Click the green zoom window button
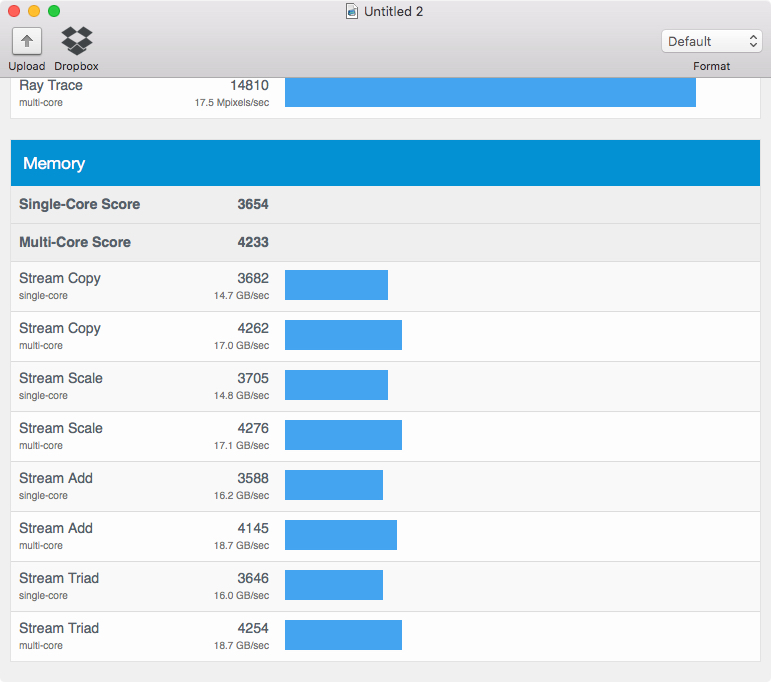771x682 pixels. 54,11
